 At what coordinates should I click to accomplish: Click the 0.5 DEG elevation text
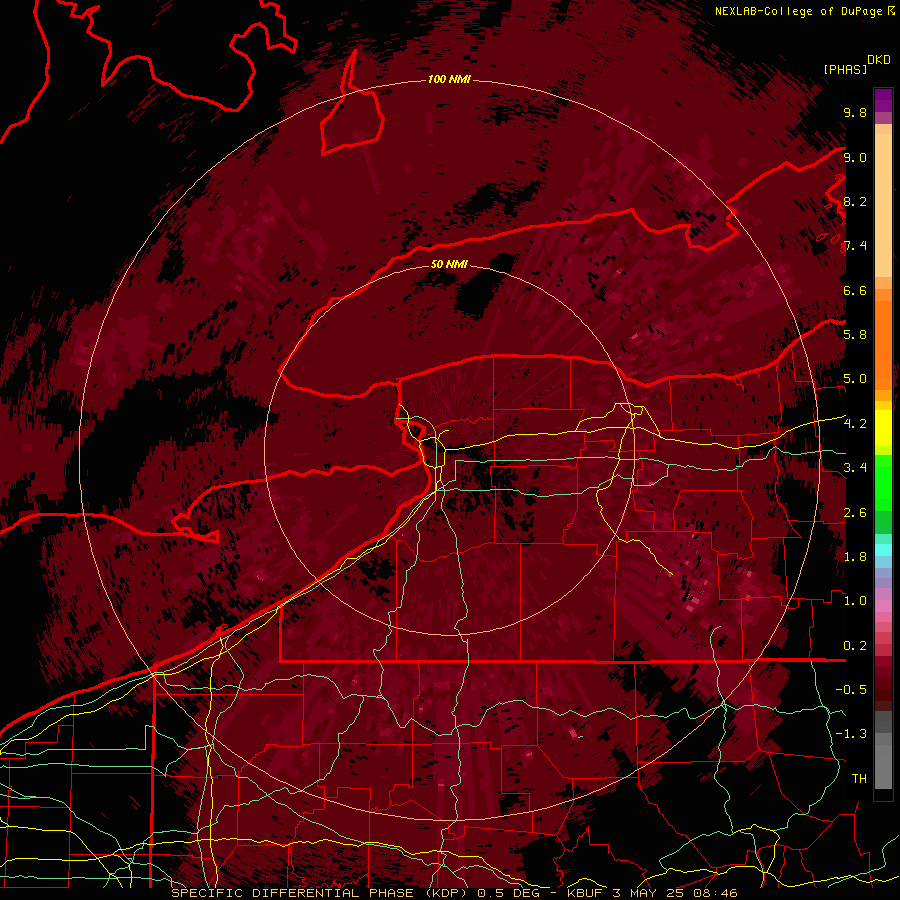pos(509,893)
